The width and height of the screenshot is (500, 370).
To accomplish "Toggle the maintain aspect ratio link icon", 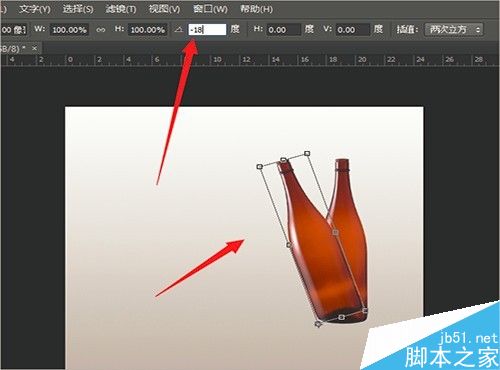I will click(101, 30).
